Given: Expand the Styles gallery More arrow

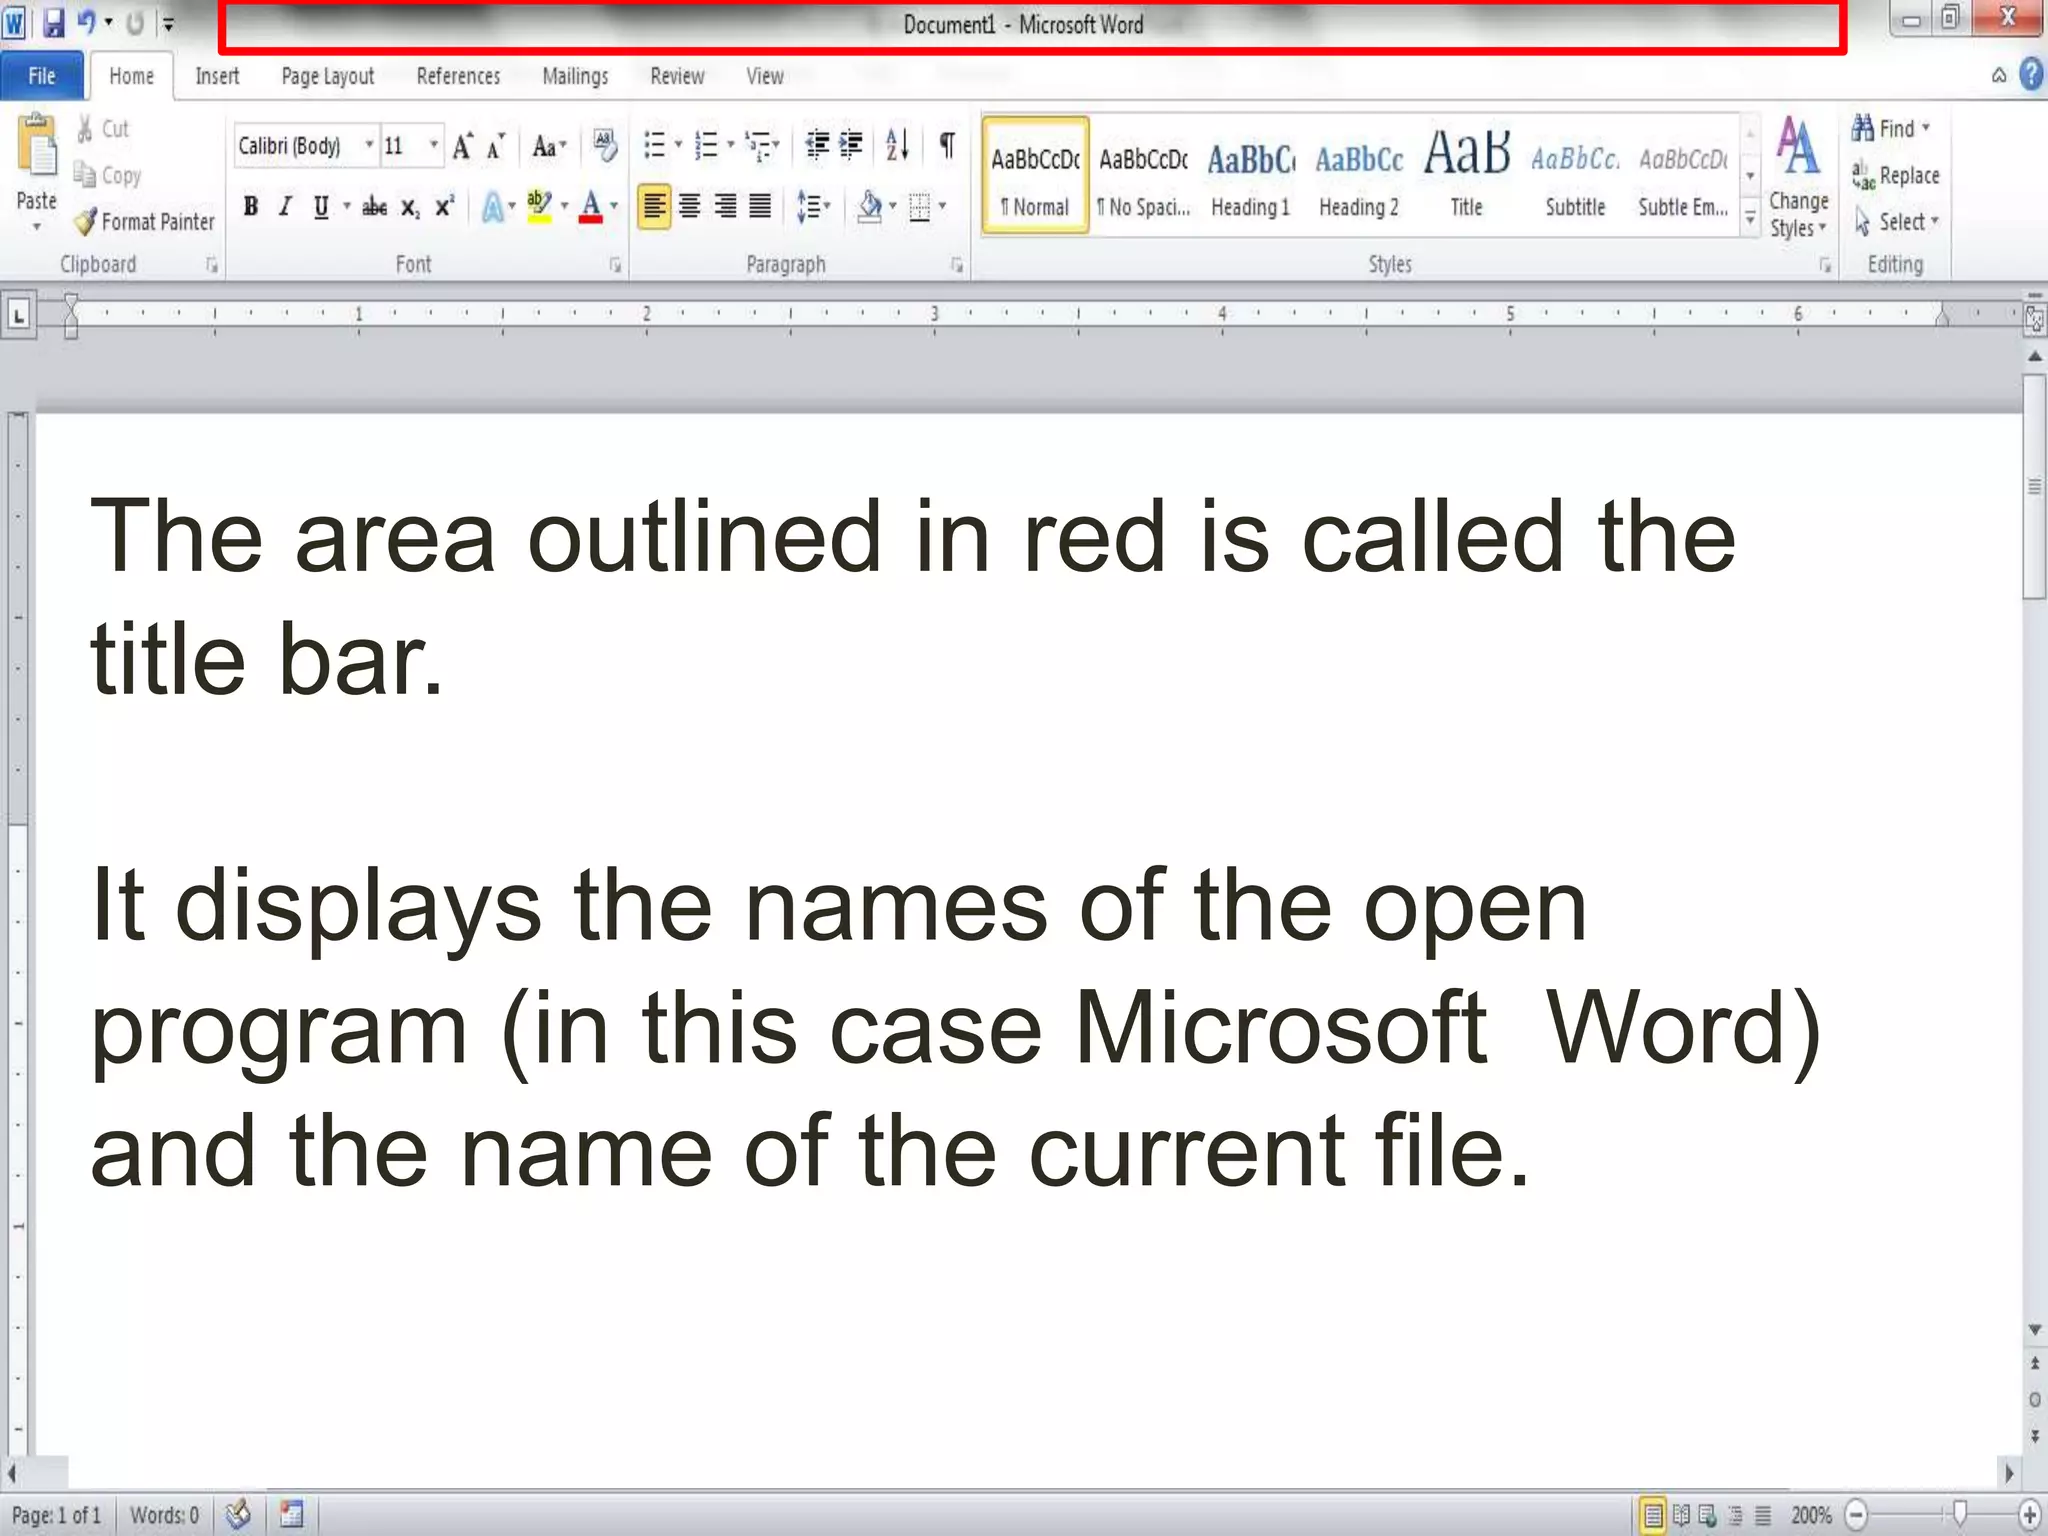Looking at the screenshot, I should pos(1750,217).
